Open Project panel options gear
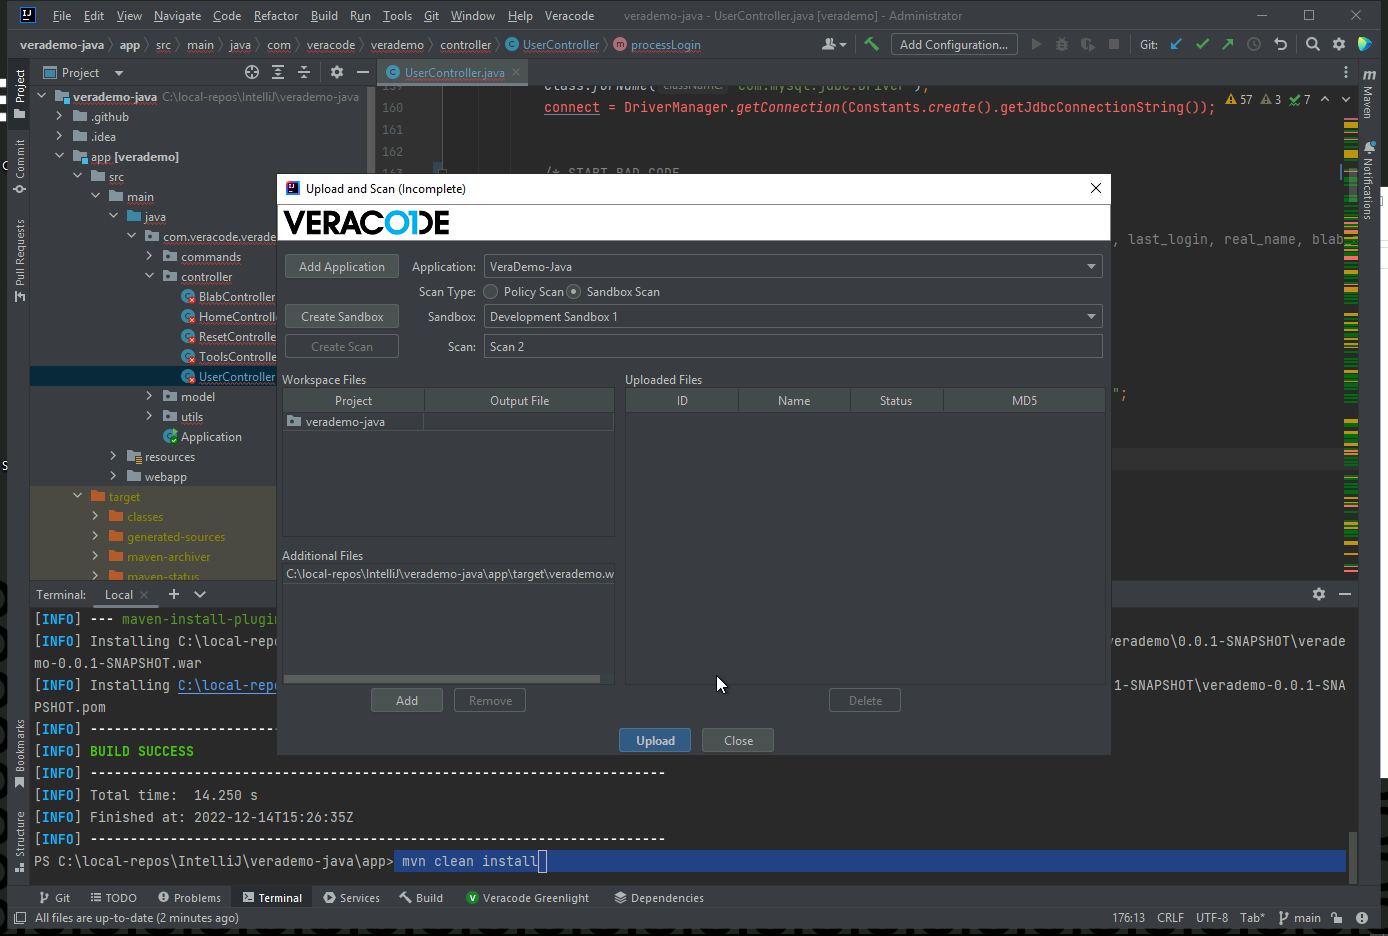Image resolution: width=1388 pixels, height=936 pixels. pyautogui.click(x=337, y=72)
